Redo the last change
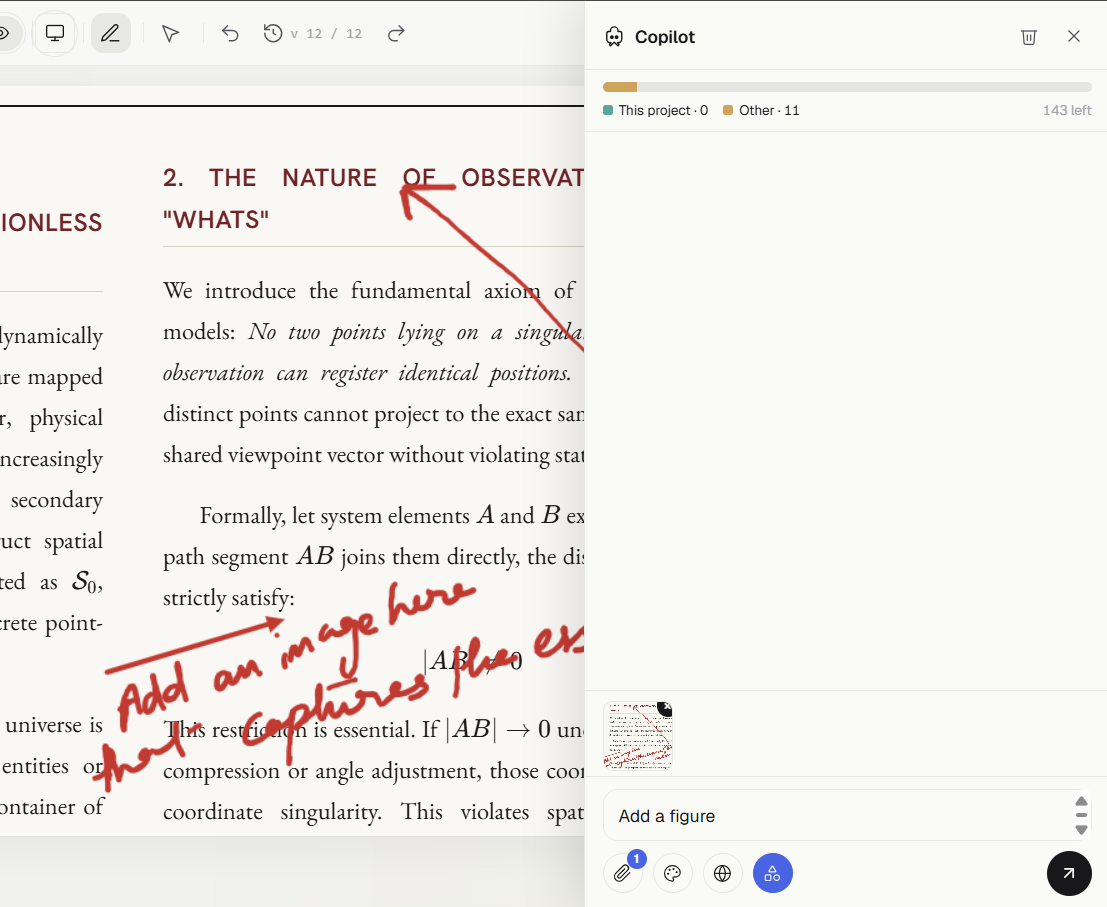Viewport: 1107px width, 907px height. point(396,33)
